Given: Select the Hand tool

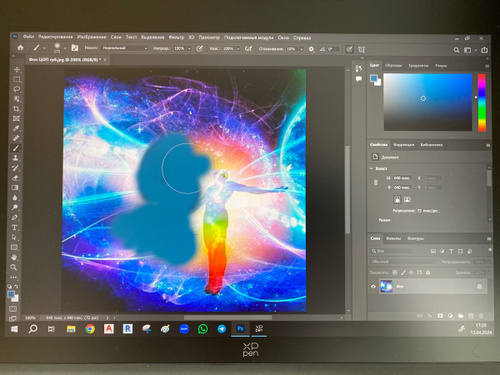Looking at the screenshot, I should [14, 257].
